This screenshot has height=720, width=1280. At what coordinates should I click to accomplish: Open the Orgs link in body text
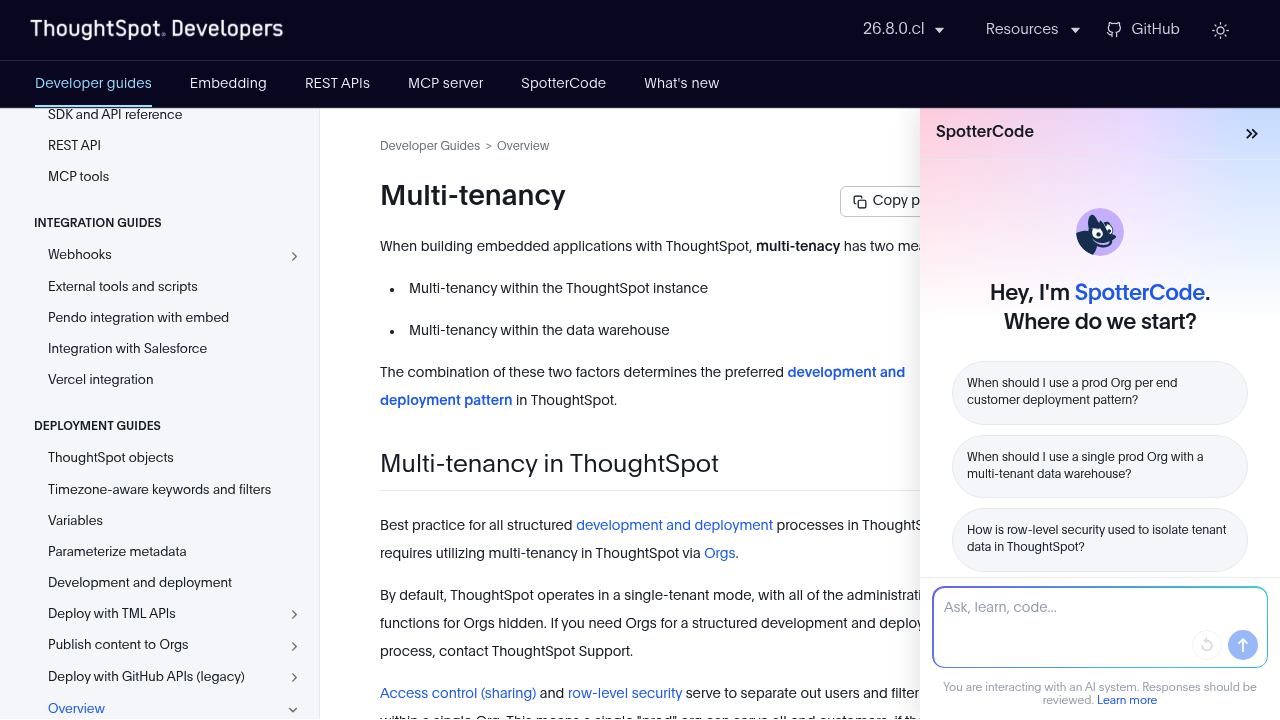719,553
